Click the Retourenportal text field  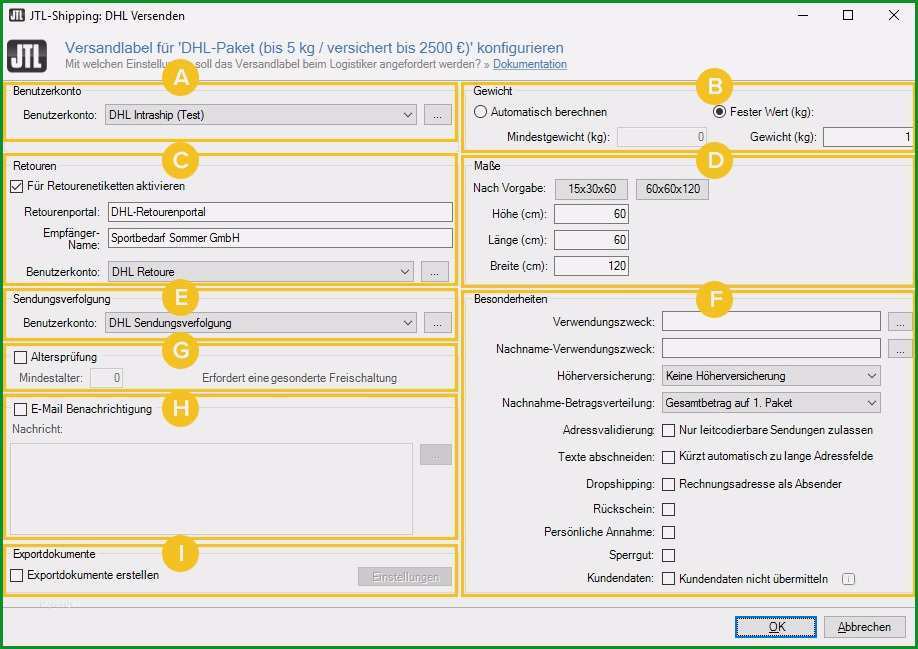pyautogui.click(x=280, y=212)
